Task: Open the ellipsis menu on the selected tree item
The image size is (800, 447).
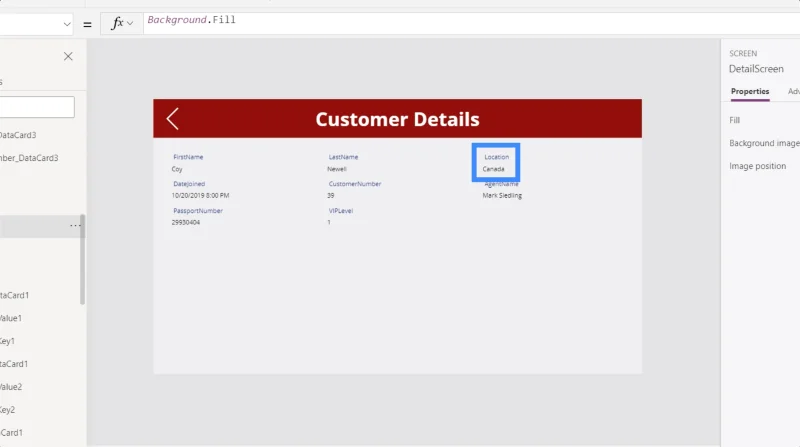Action: click(75, 226)
